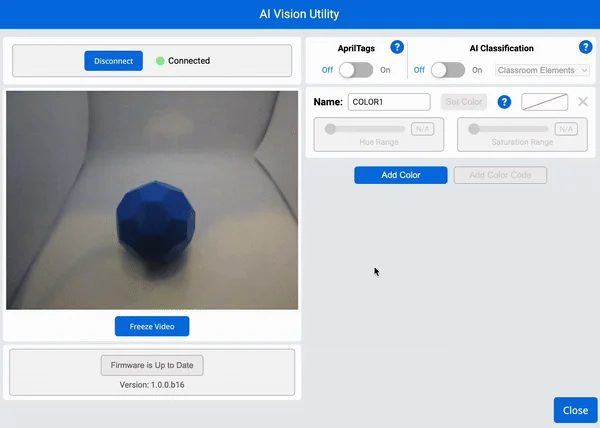600x428 pixels.
Task: Close the AI Vision Utility dialog
Action: click(x=575, y=410)
